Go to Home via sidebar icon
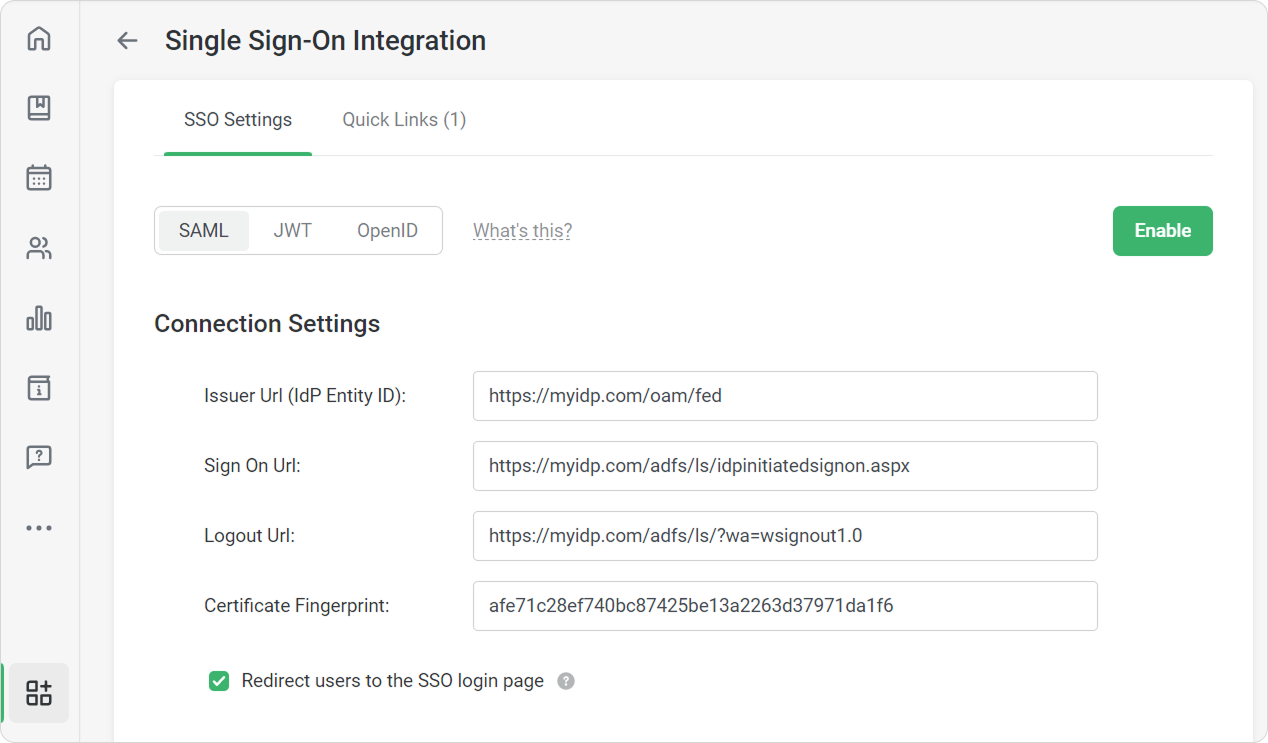Viewport: 1268px width, 743px height. click(x=39, y=39)
